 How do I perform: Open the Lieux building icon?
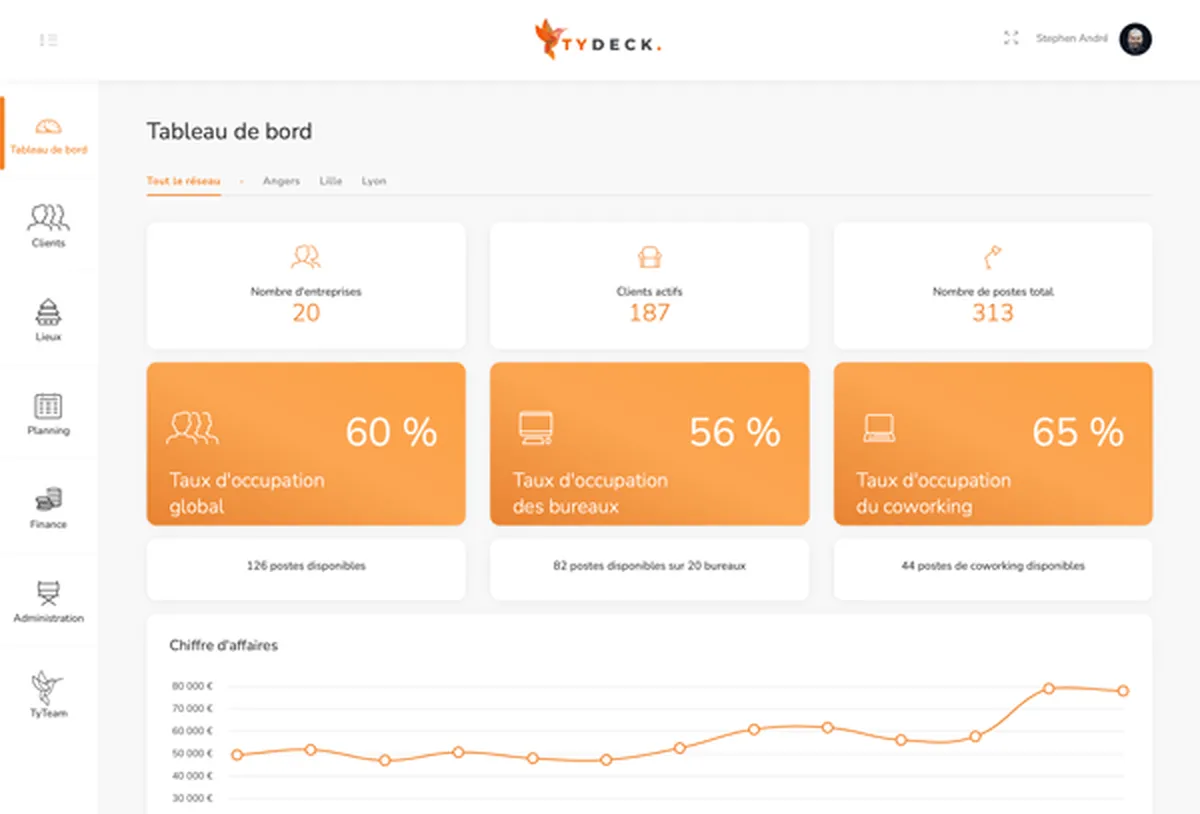coord(48,312)
